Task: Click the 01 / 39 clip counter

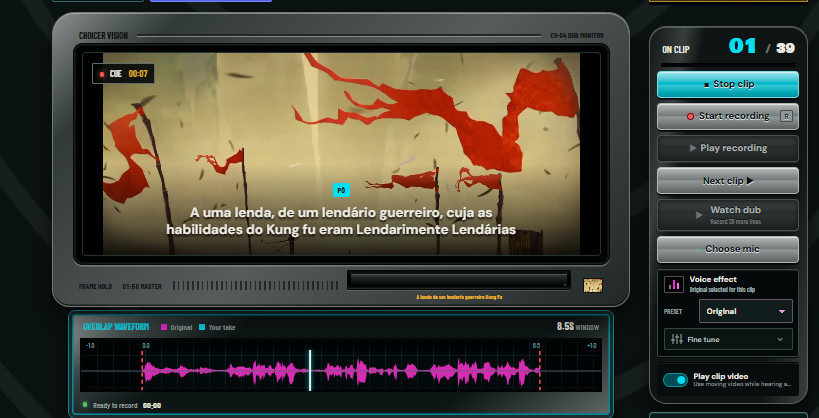Action: (x=762, y=47)
